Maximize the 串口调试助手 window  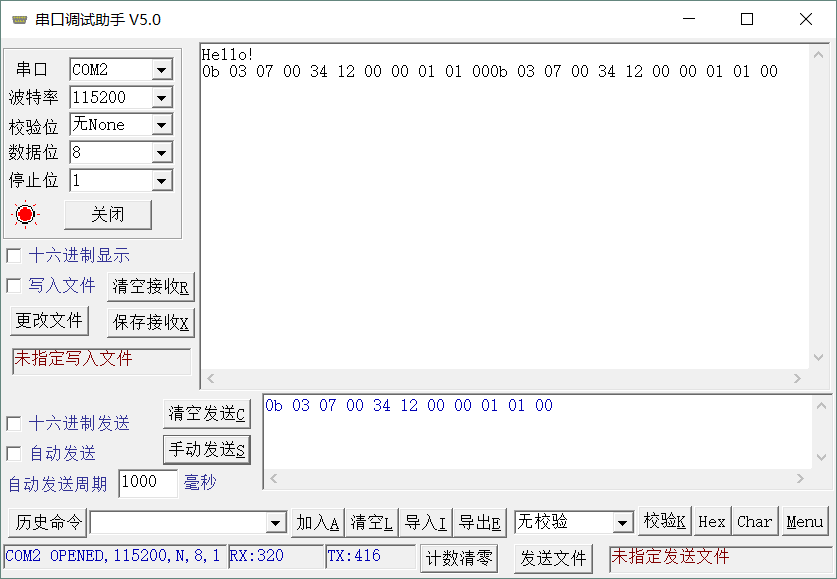pos(747,19)
